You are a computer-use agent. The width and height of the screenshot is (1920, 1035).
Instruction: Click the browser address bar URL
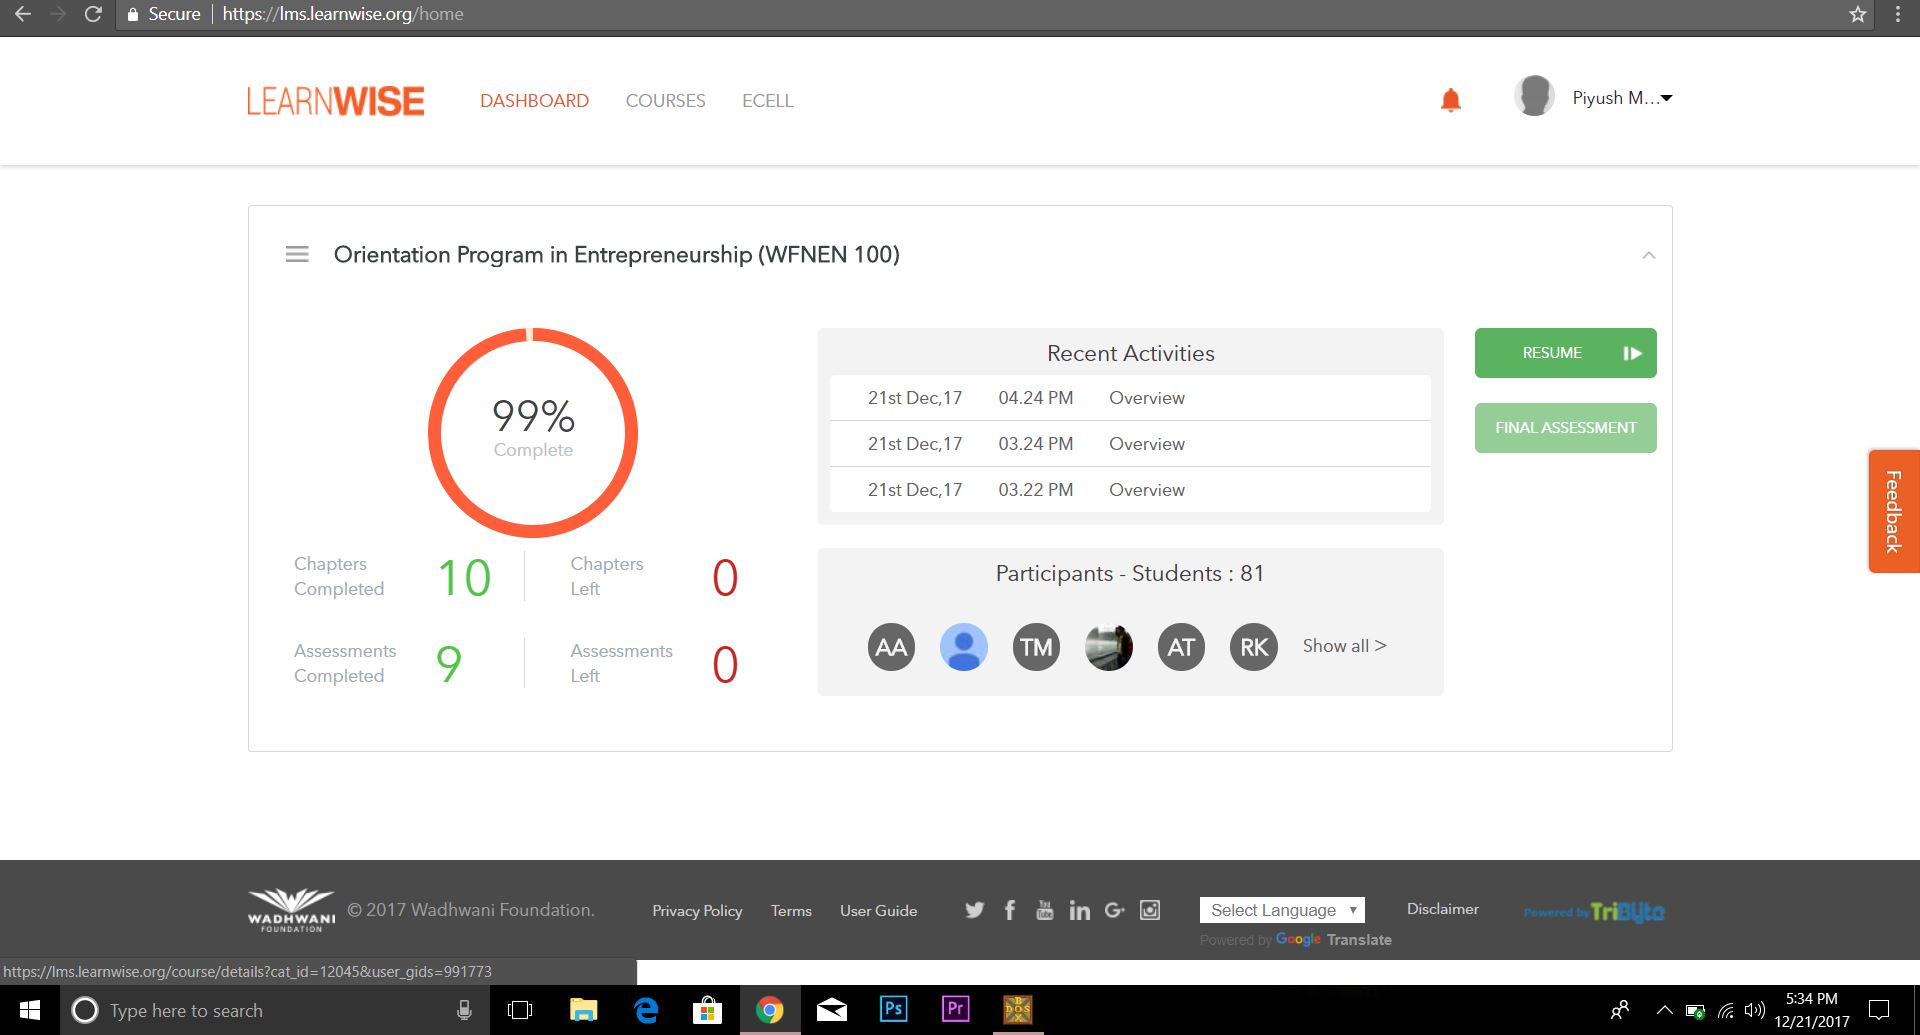coord(343,14)
